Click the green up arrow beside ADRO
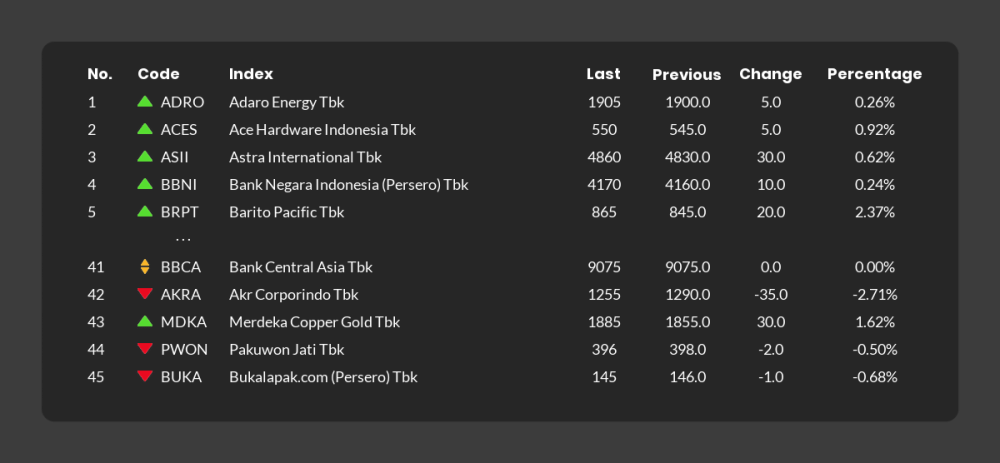 145,102
